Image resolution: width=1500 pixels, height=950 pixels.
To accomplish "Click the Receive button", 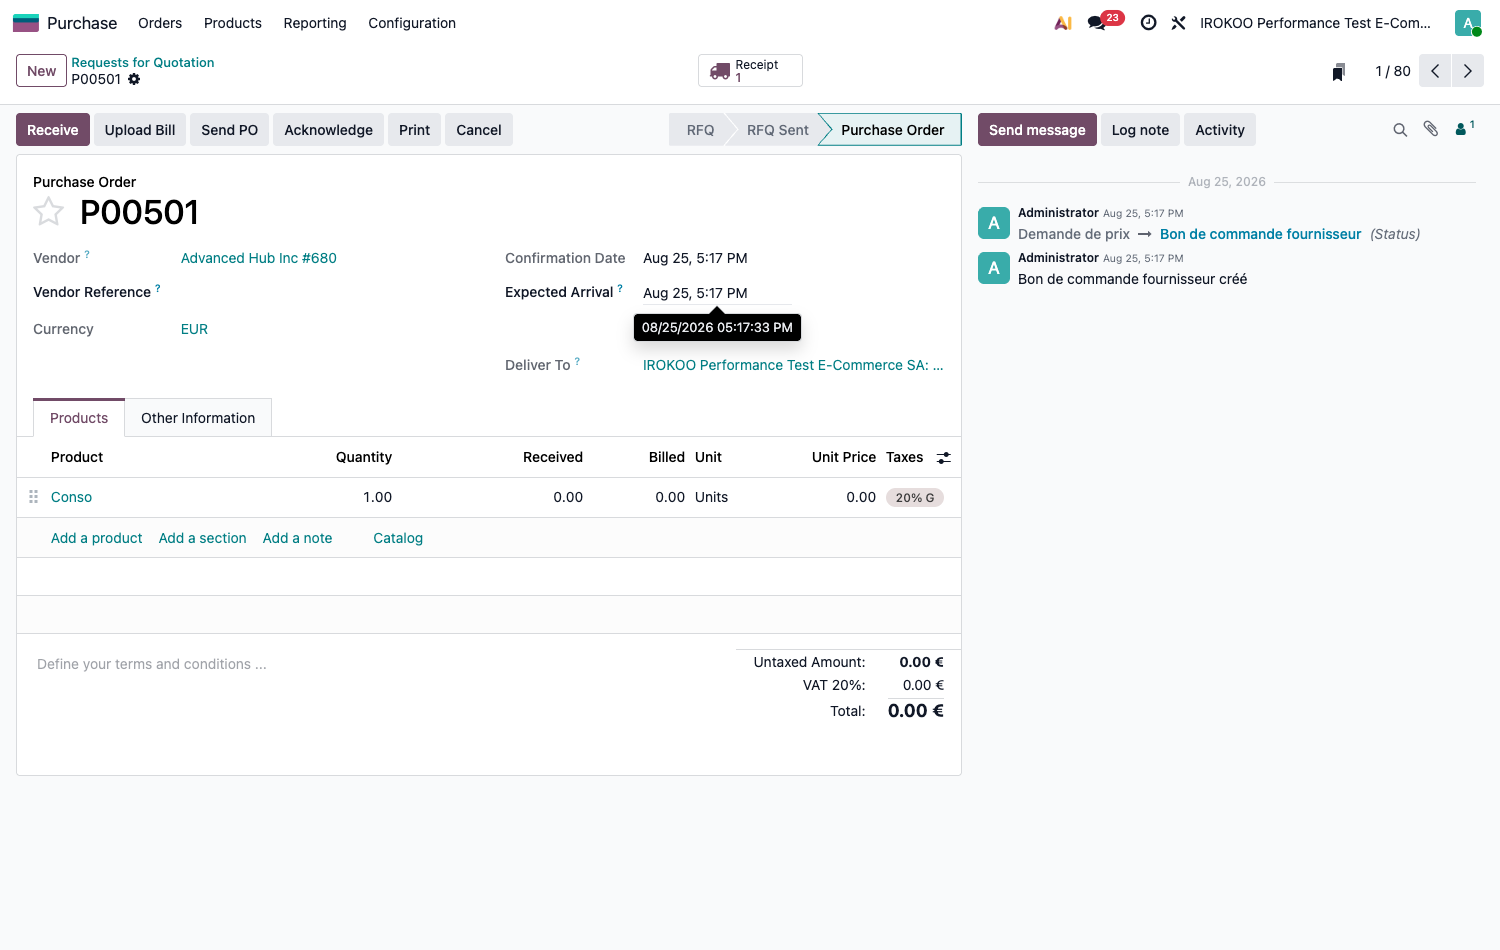I will pos(53,130).
